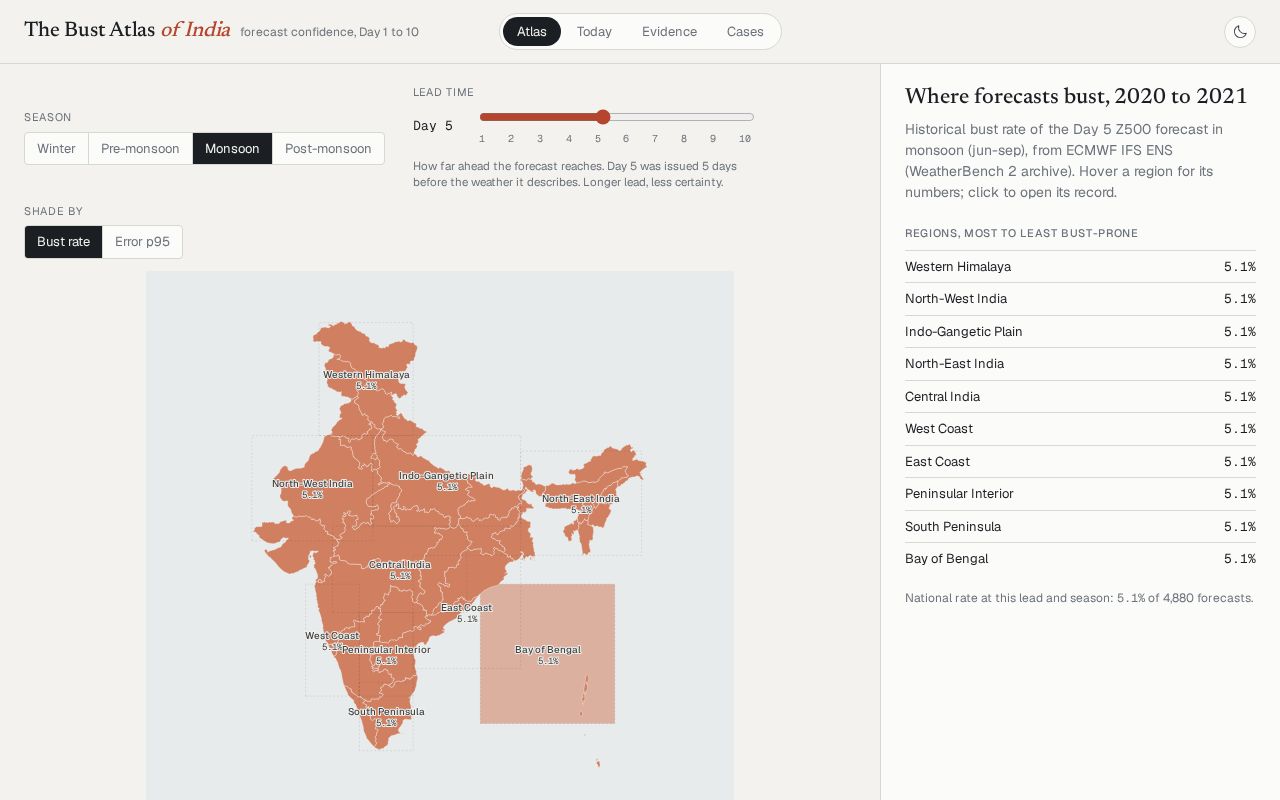Toggle dark mode with the moon icon

(x=1240, y=32)
